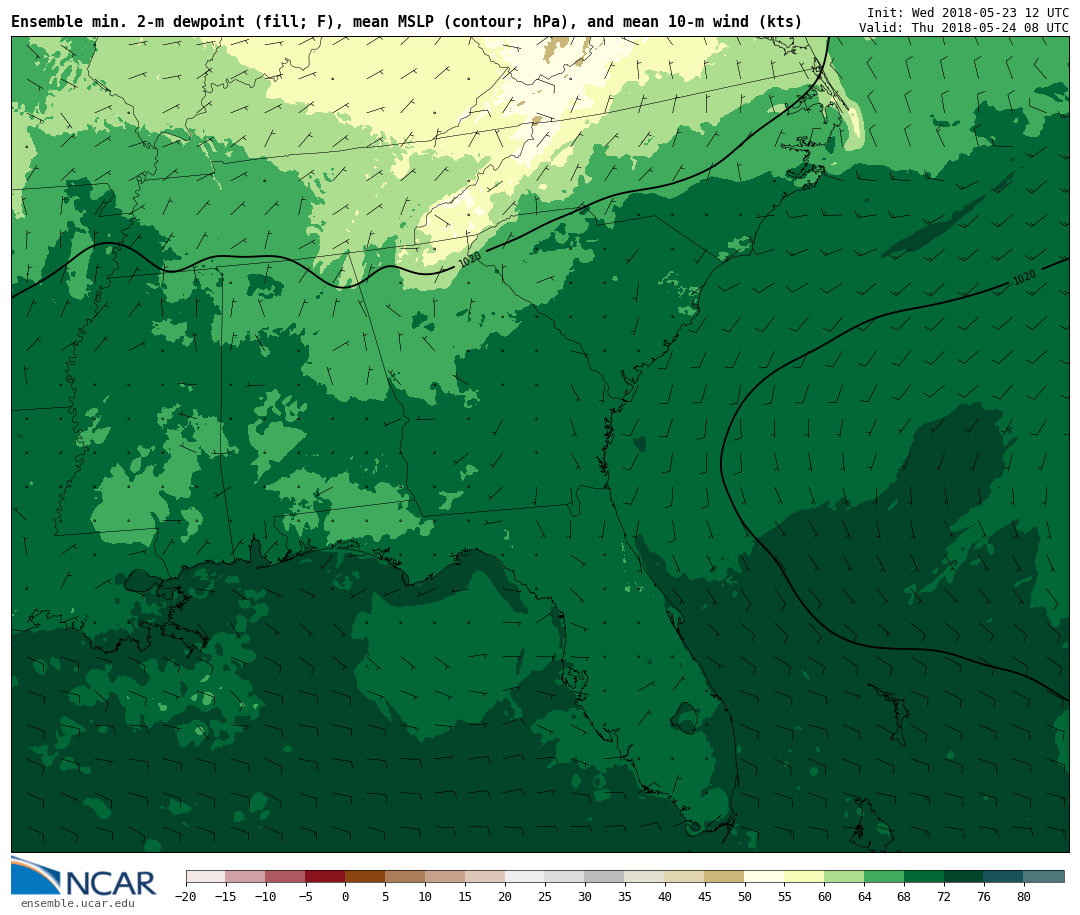Select the plot title about ensemble min. dewpoint
The height and width of the screenshot is (915, 1080).
coord(406,22)
